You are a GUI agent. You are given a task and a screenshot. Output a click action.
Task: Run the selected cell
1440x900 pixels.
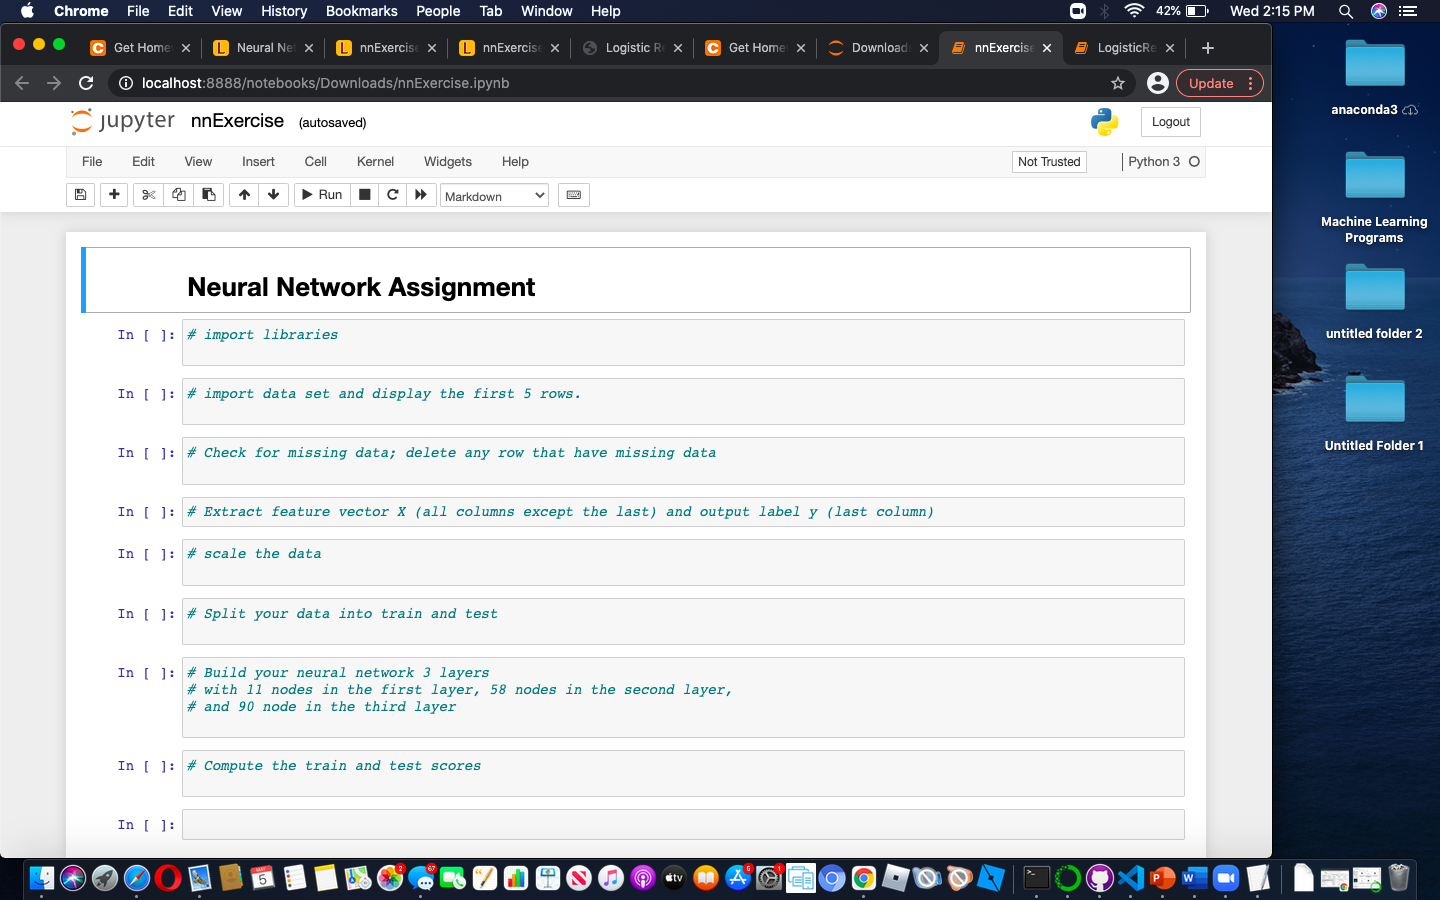[321, 195]
